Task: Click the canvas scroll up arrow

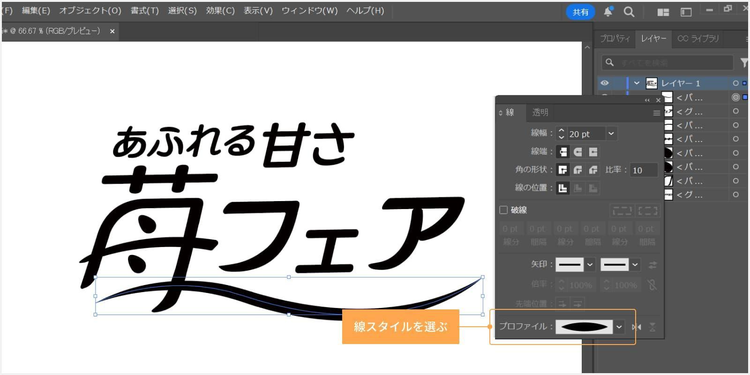Action: [x=587, y=47]
